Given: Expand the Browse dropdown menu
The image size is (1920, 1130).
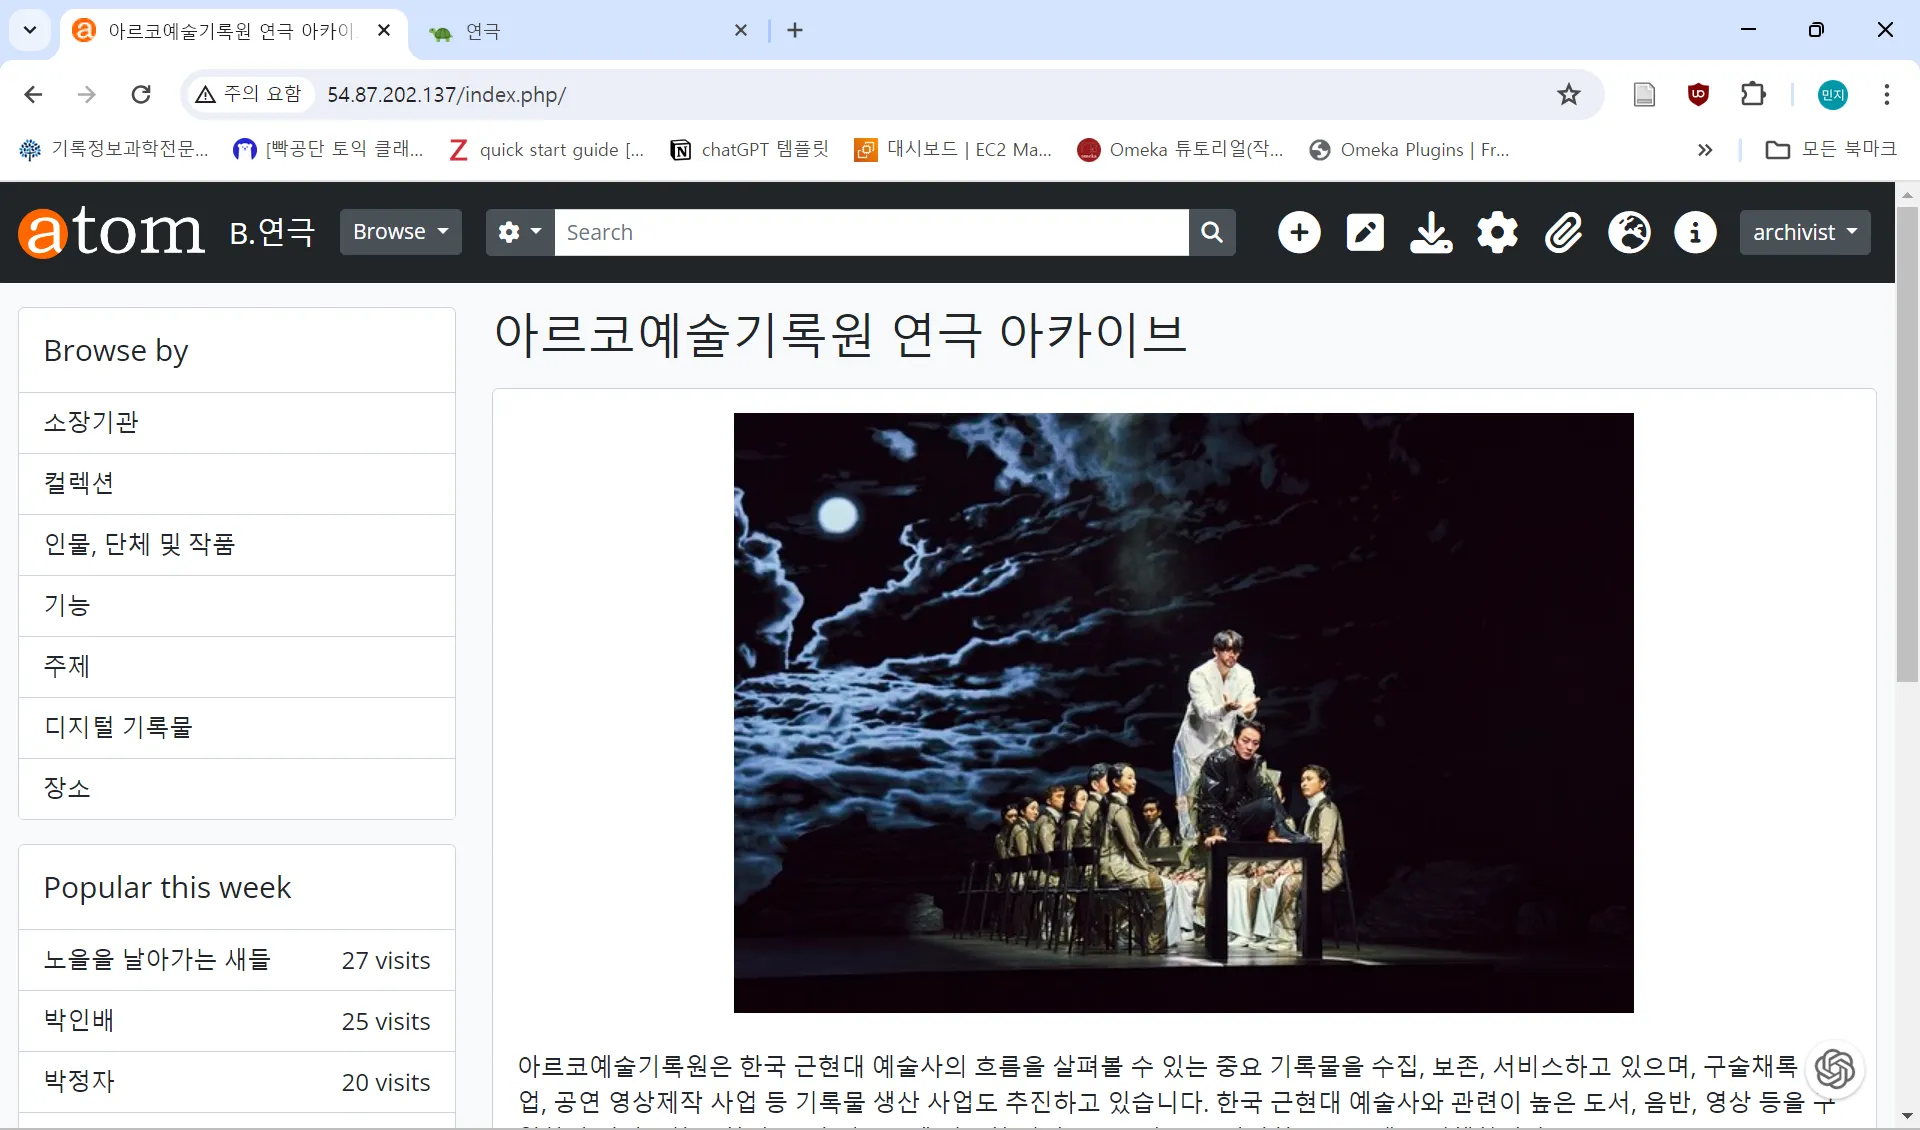Looking at the screenshot, I should (x=400, y=232).
